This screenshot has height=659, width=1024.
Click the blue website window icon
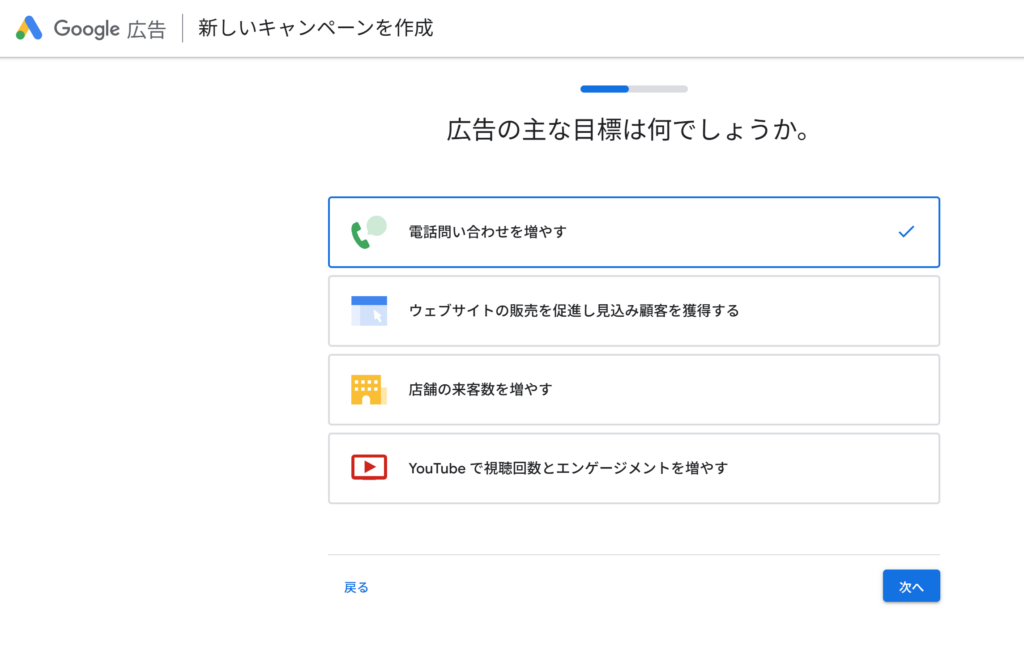pyautogui.click(x=368, y=310)
